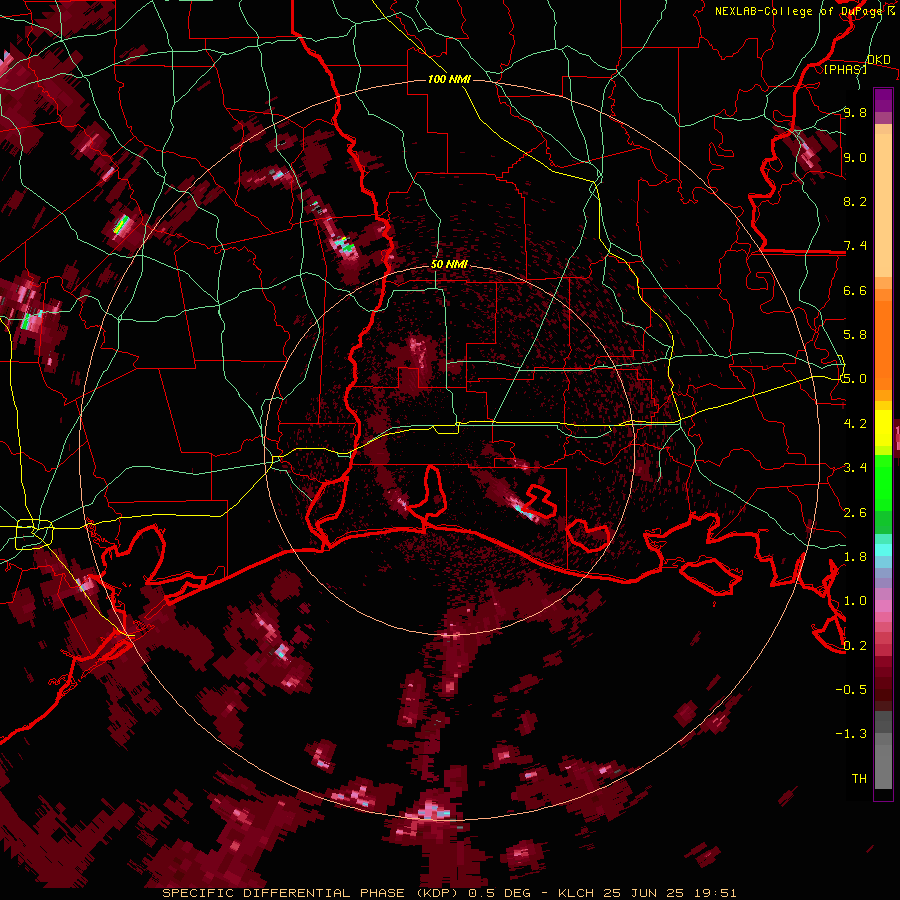Click the 5.0 scale value
The image size is (900, 900).
855,379
